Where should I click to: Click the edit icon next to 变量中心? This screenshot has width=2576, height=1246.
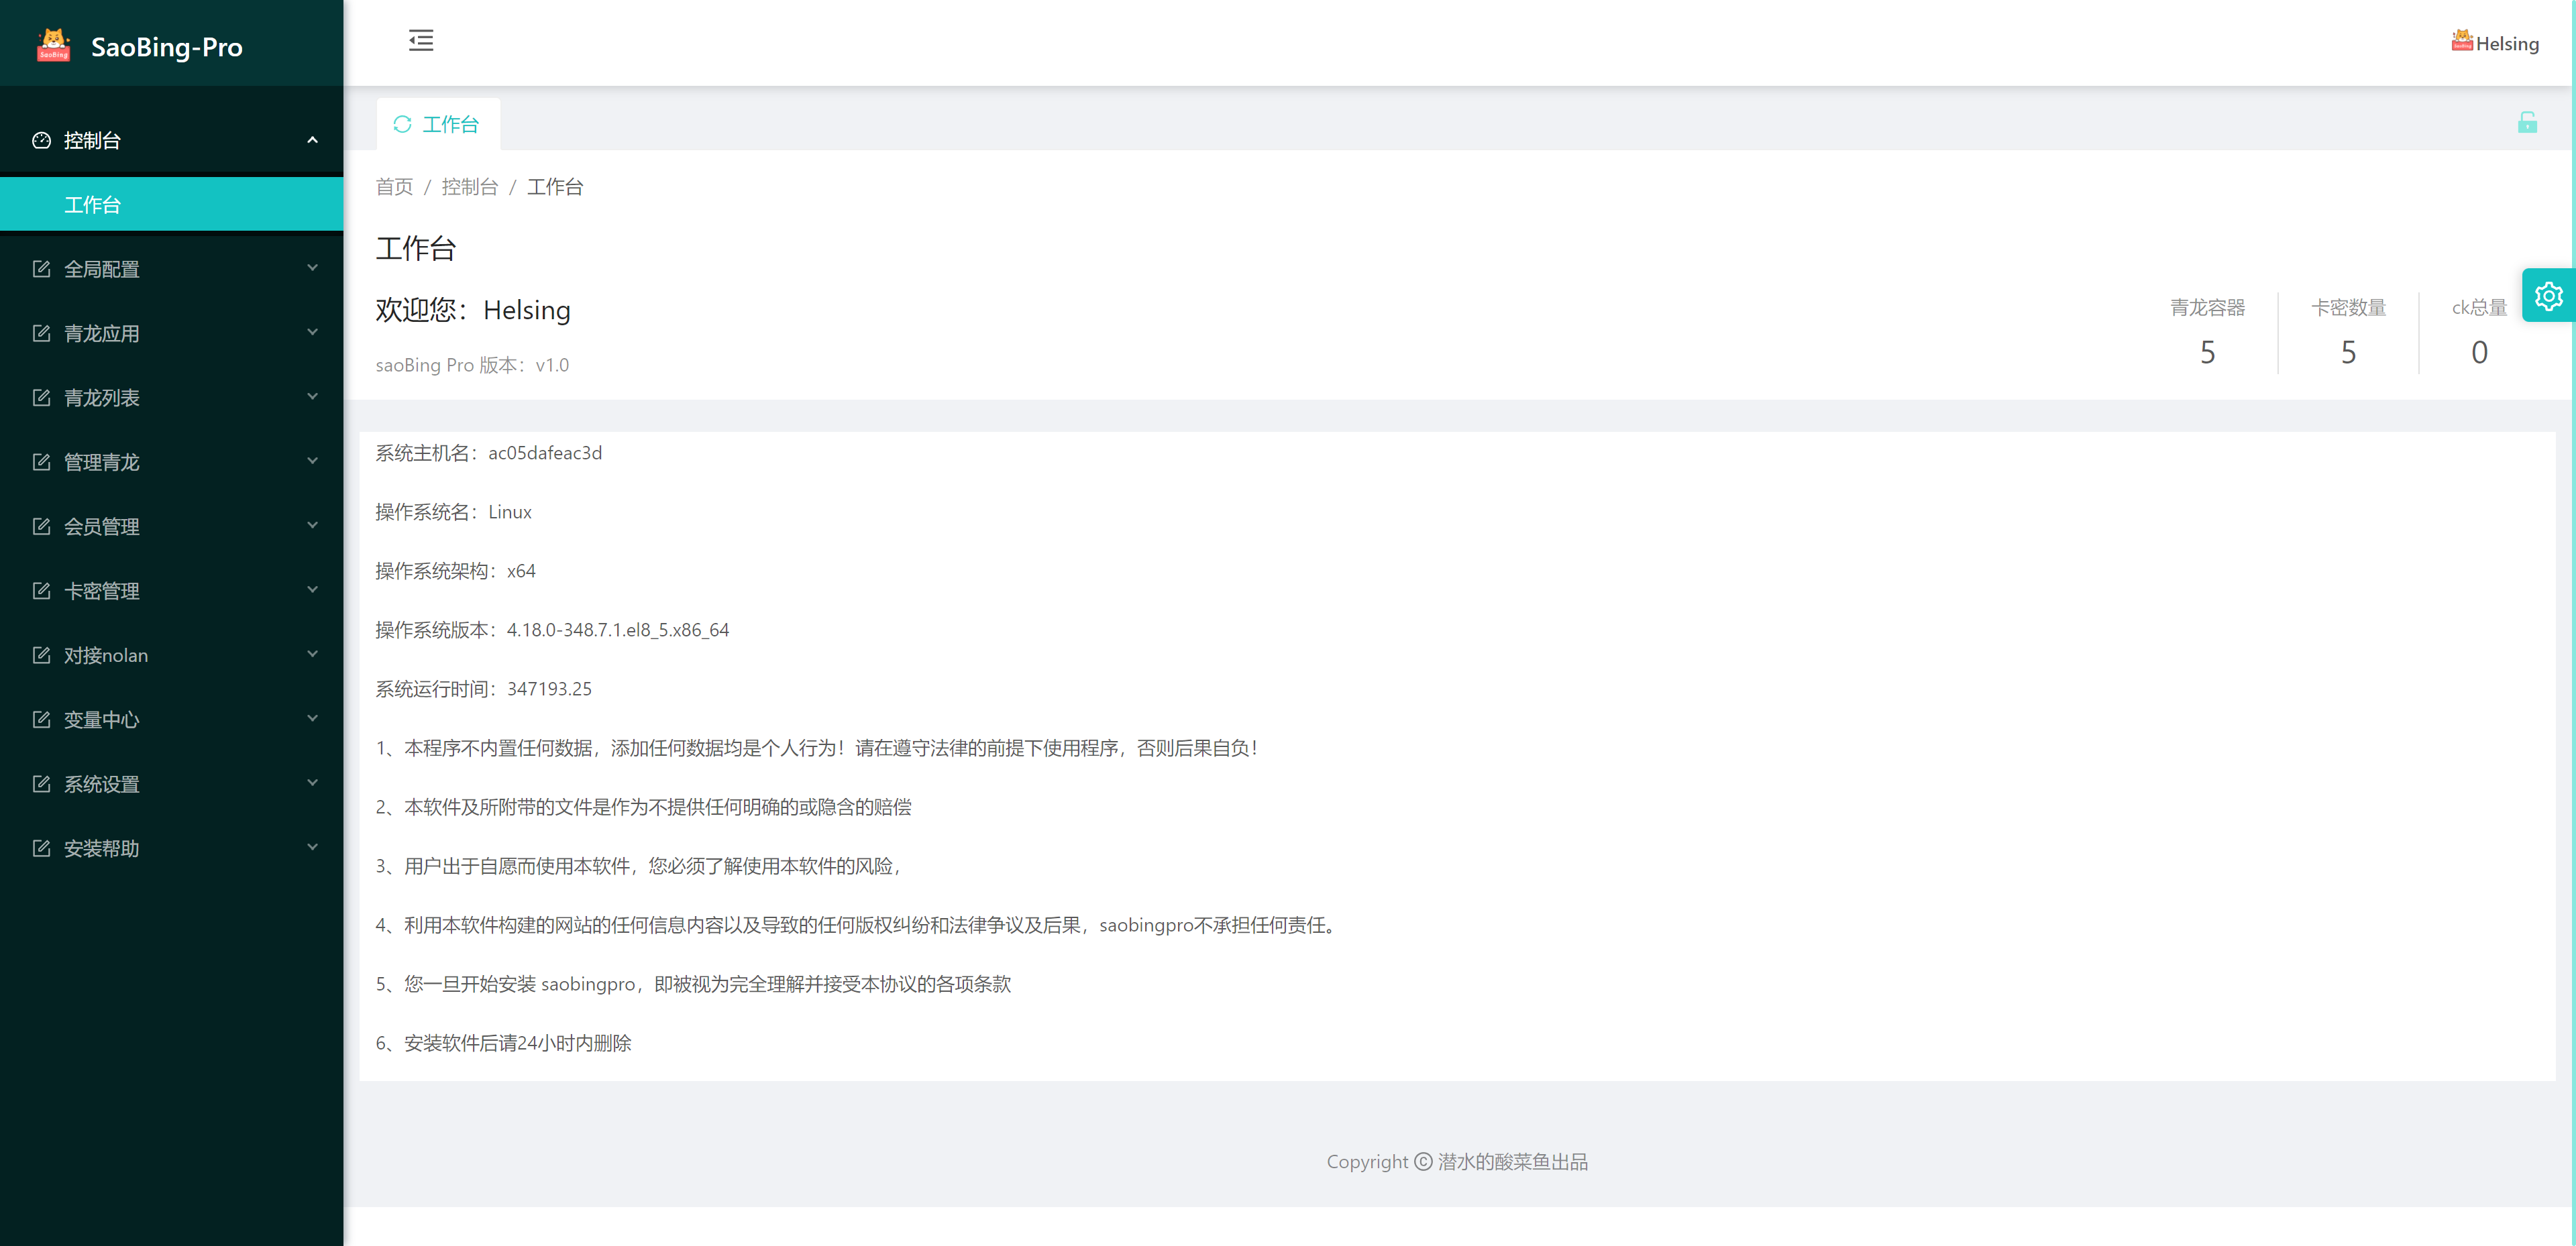[x=40, y=719]
